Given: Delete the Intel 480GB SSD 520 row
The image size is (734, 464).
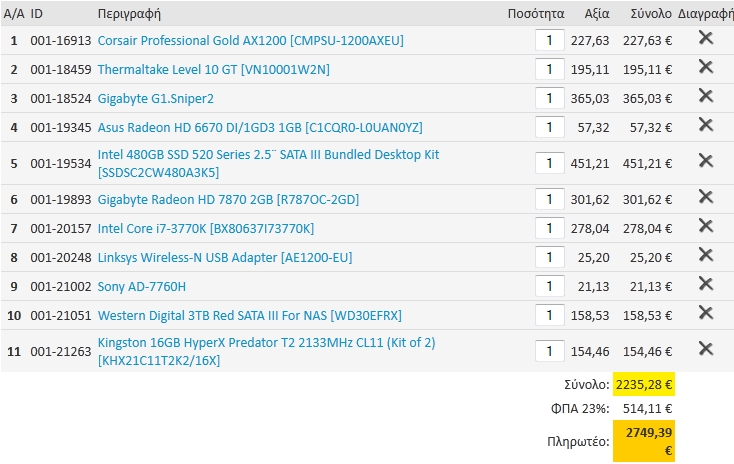Looking at the screenshot, I should [x=705, y=161].
